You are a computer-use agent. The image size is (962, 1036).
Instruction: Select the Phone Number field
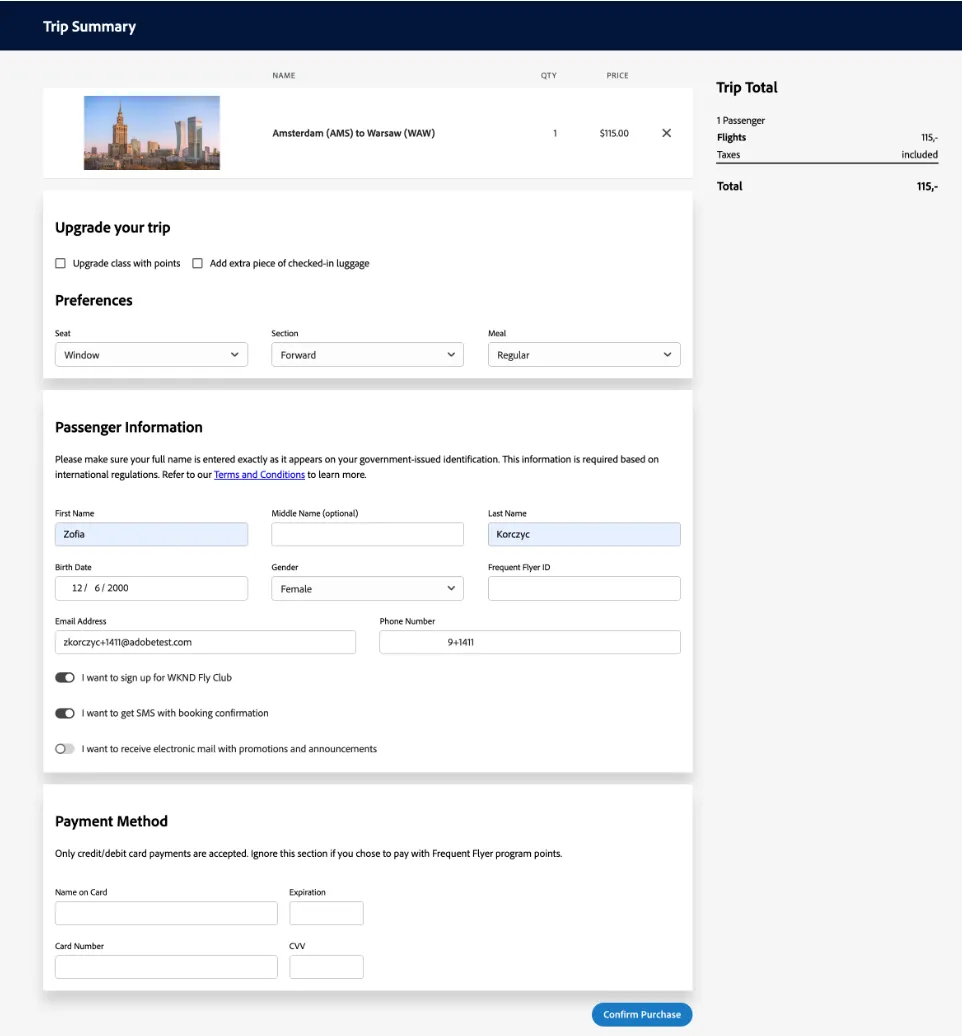tap(530, 642)
